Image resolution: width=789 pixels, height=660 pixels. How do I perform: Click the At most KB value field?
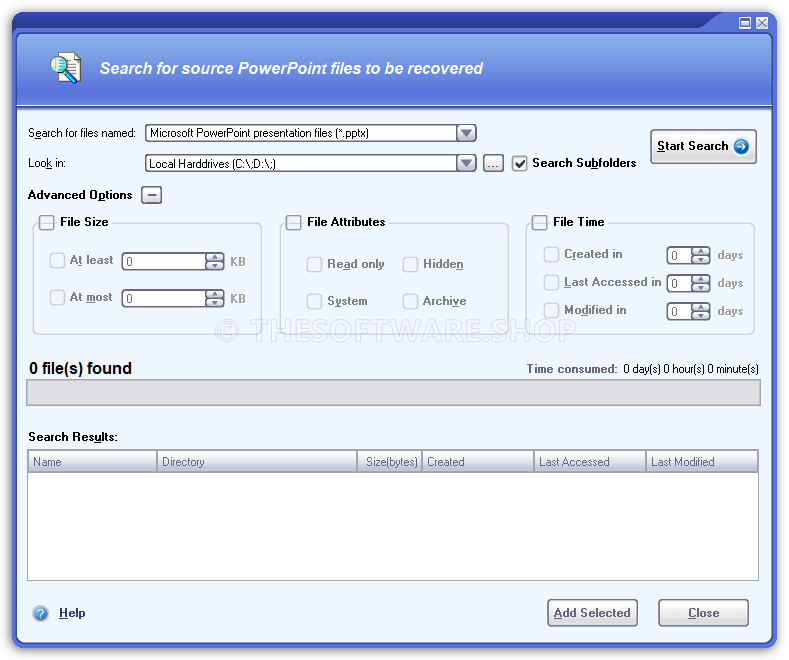click(x=164, y=298)
